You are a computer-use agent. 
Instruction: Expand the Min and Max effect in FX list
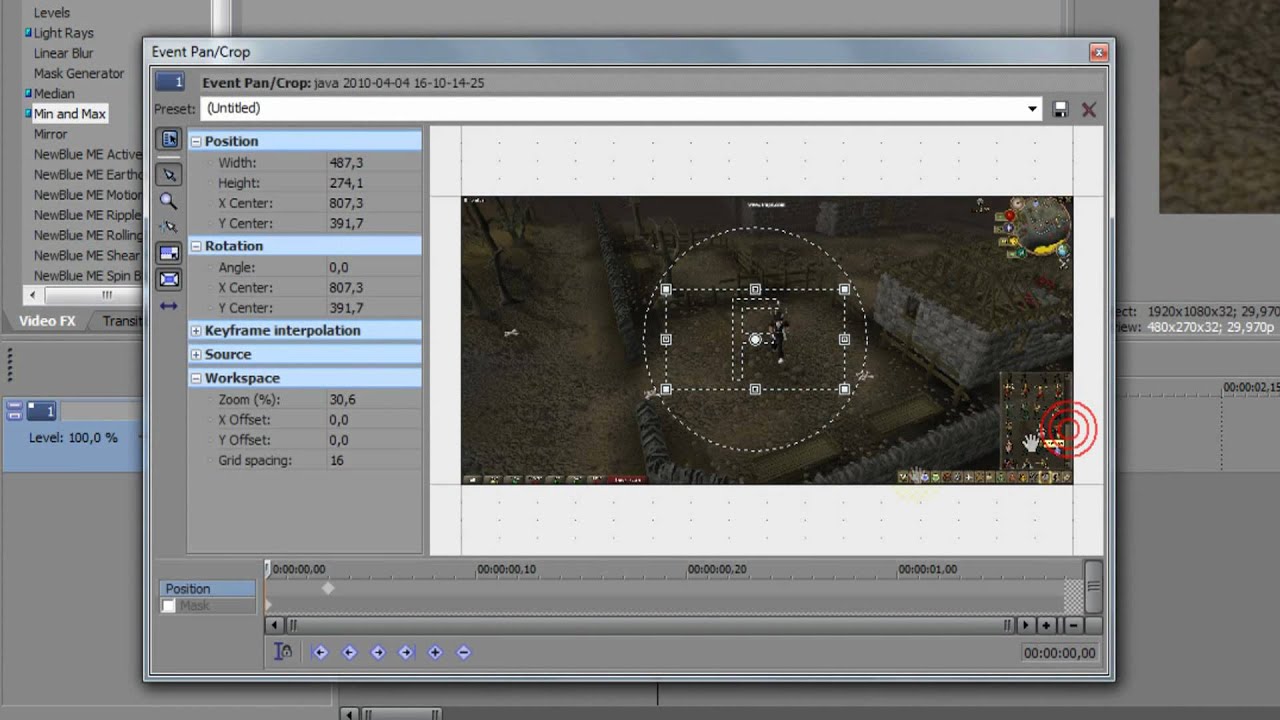click(x=29, y=114)
